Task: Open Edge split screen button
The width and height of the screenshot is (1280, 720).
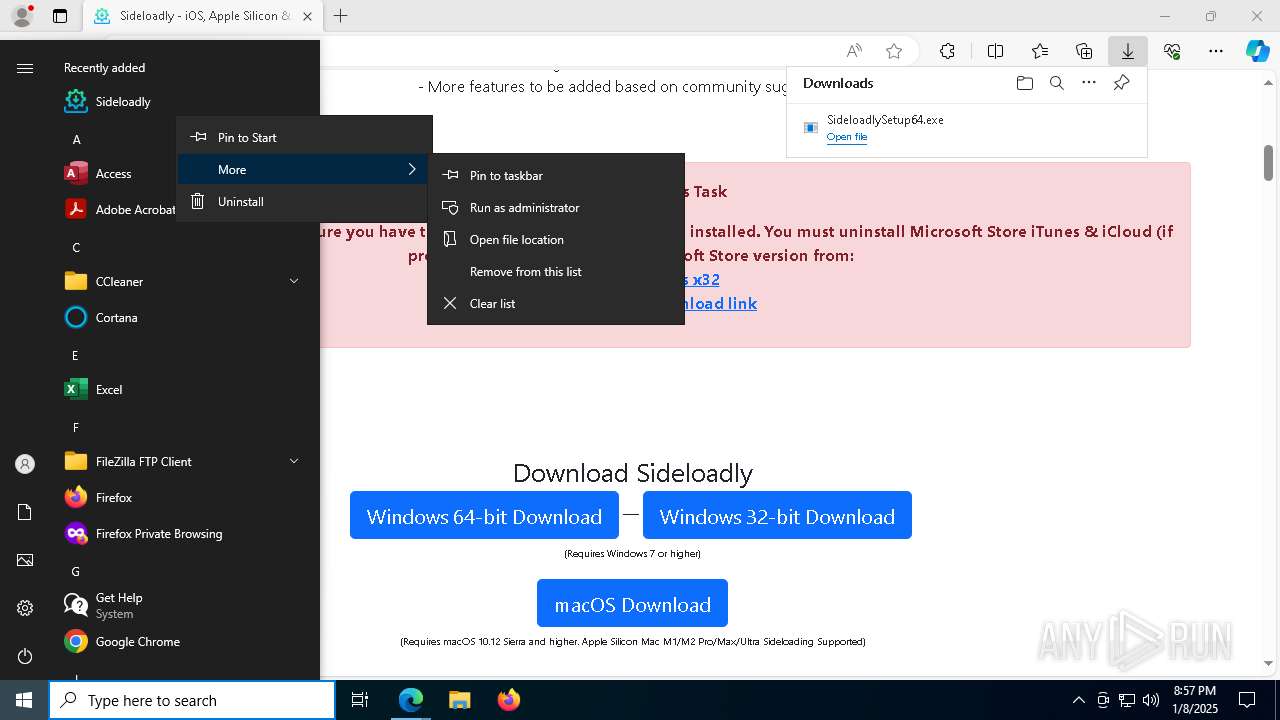Action: (x=995, y=51)
